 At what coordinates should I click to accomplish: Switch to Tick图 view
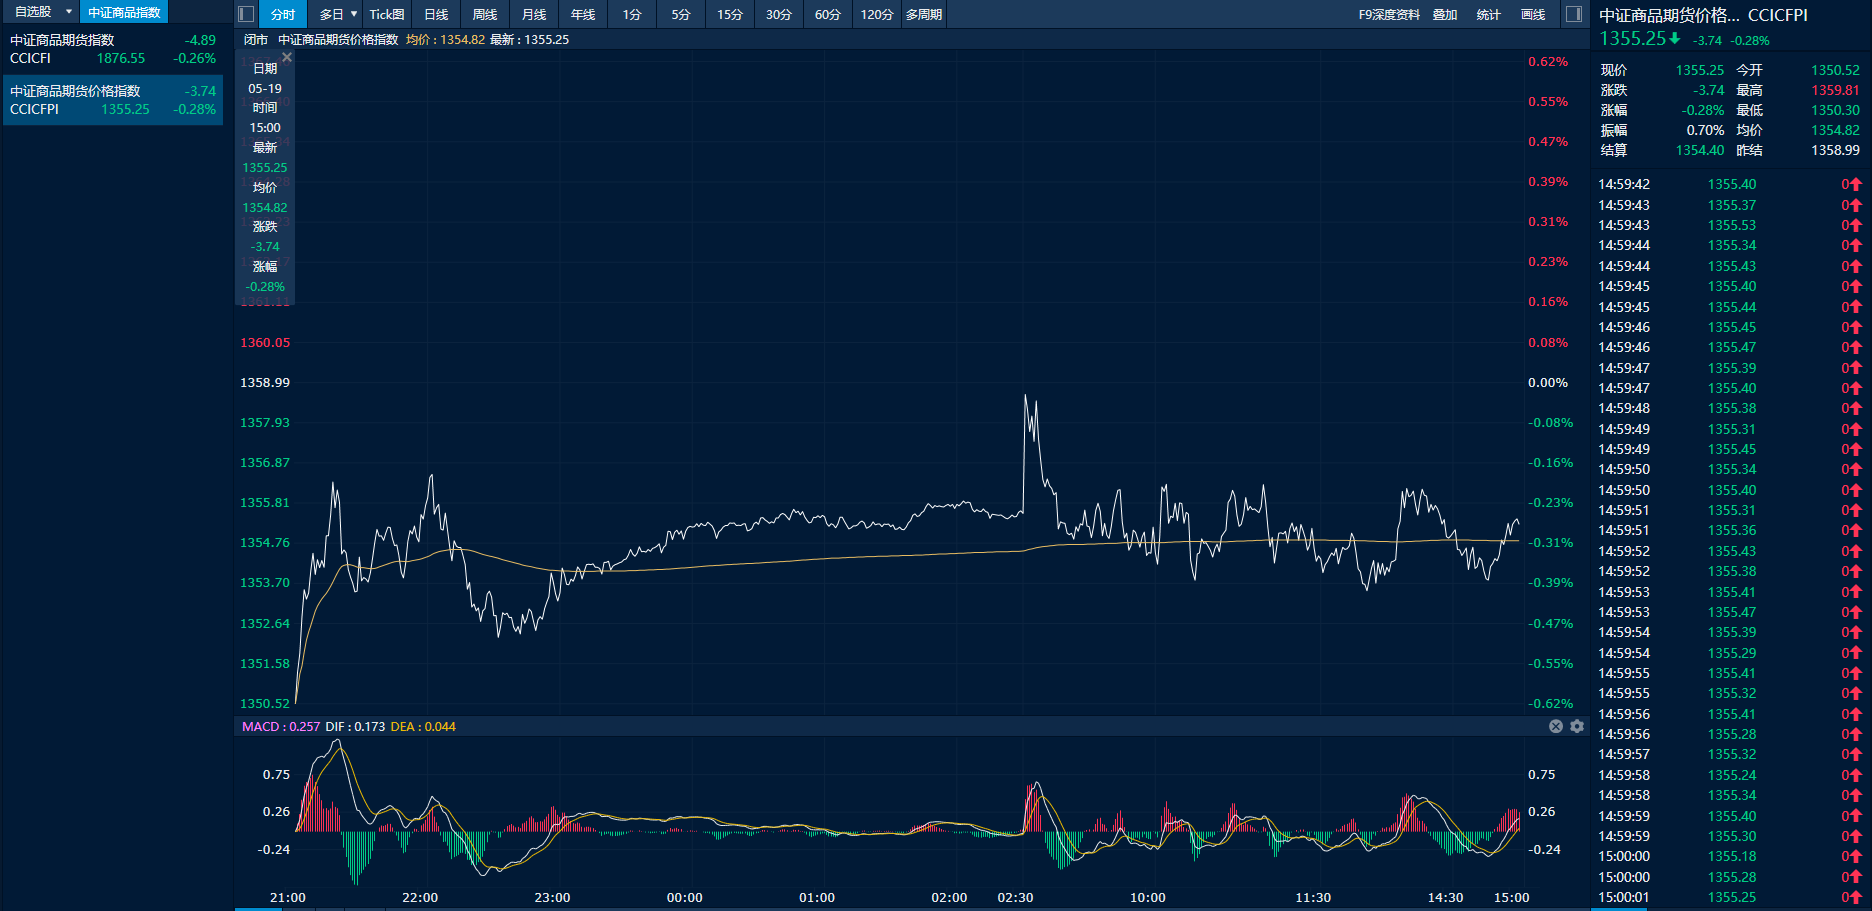387,14
